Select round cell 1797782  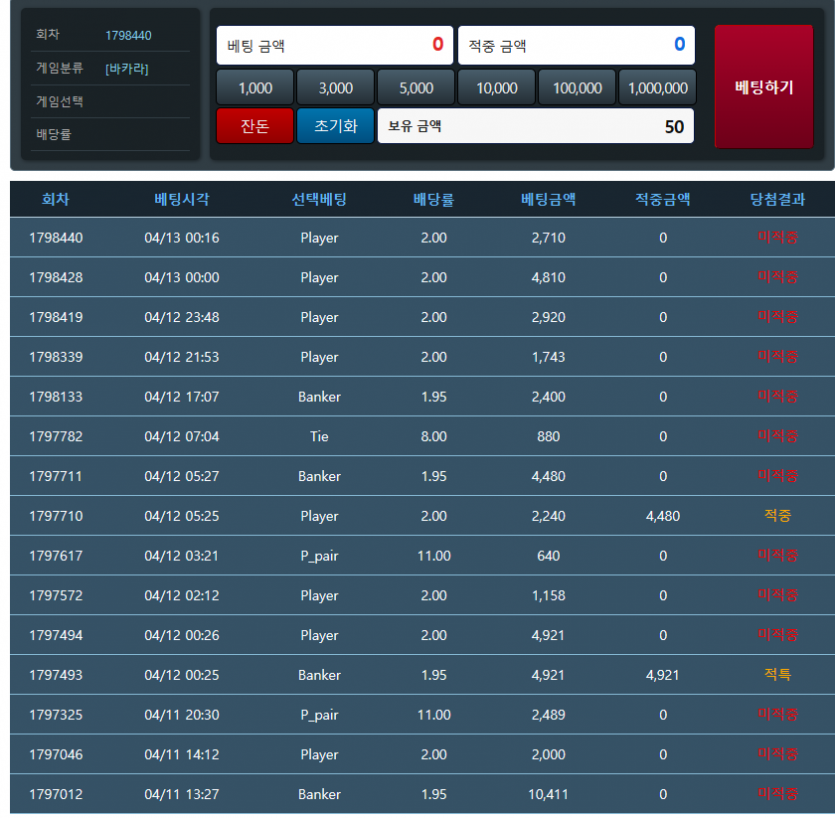coord(56,437)
